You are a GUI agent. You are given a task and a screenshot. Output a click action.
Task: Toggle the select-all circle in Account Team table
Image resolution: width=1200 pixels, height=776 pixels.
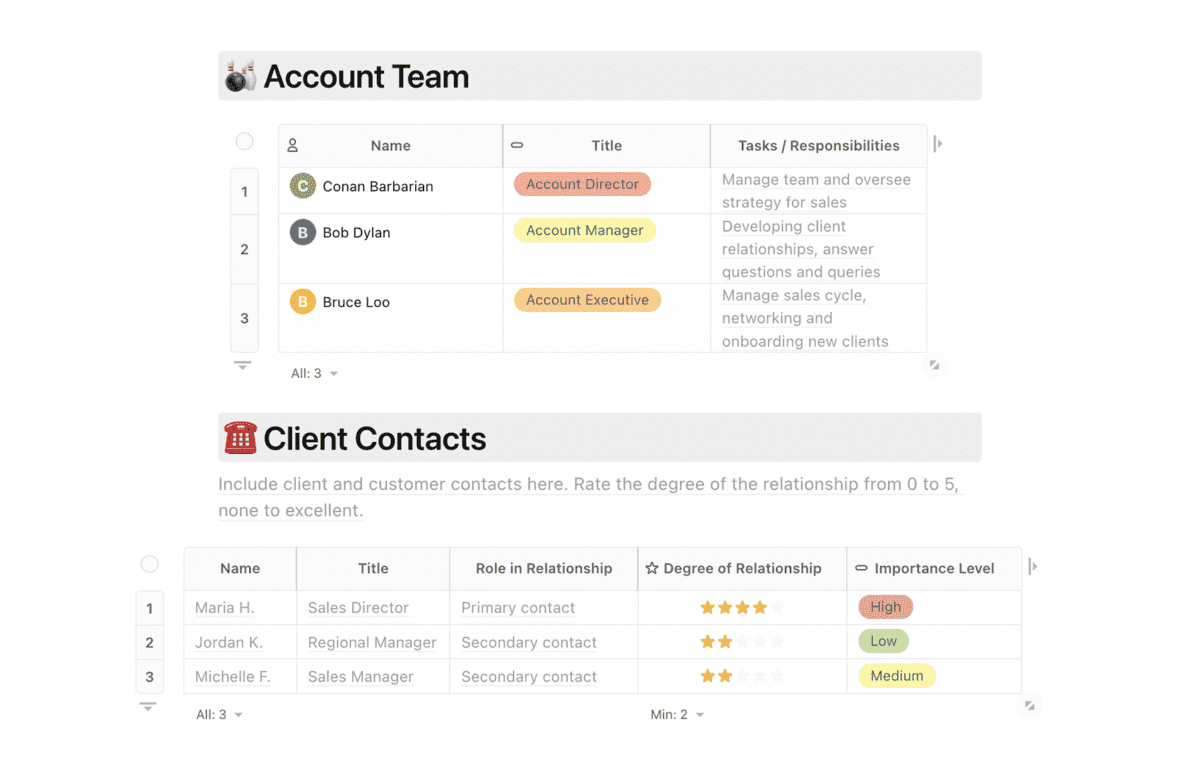244,142
